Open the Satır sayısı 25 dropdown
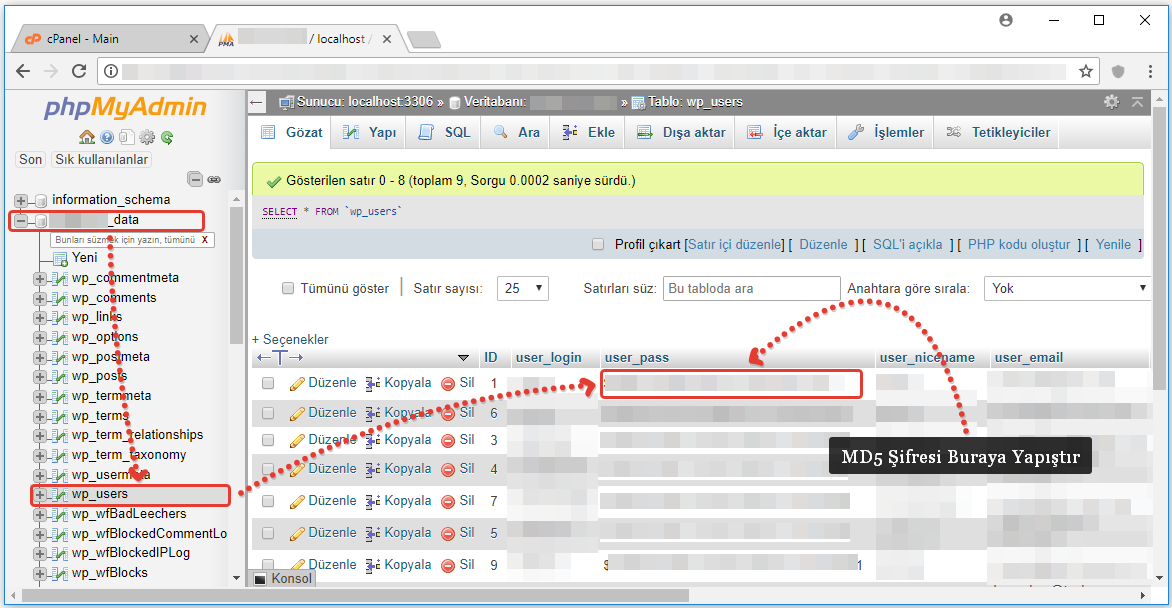1172x608 pixels. coord(525,288)
